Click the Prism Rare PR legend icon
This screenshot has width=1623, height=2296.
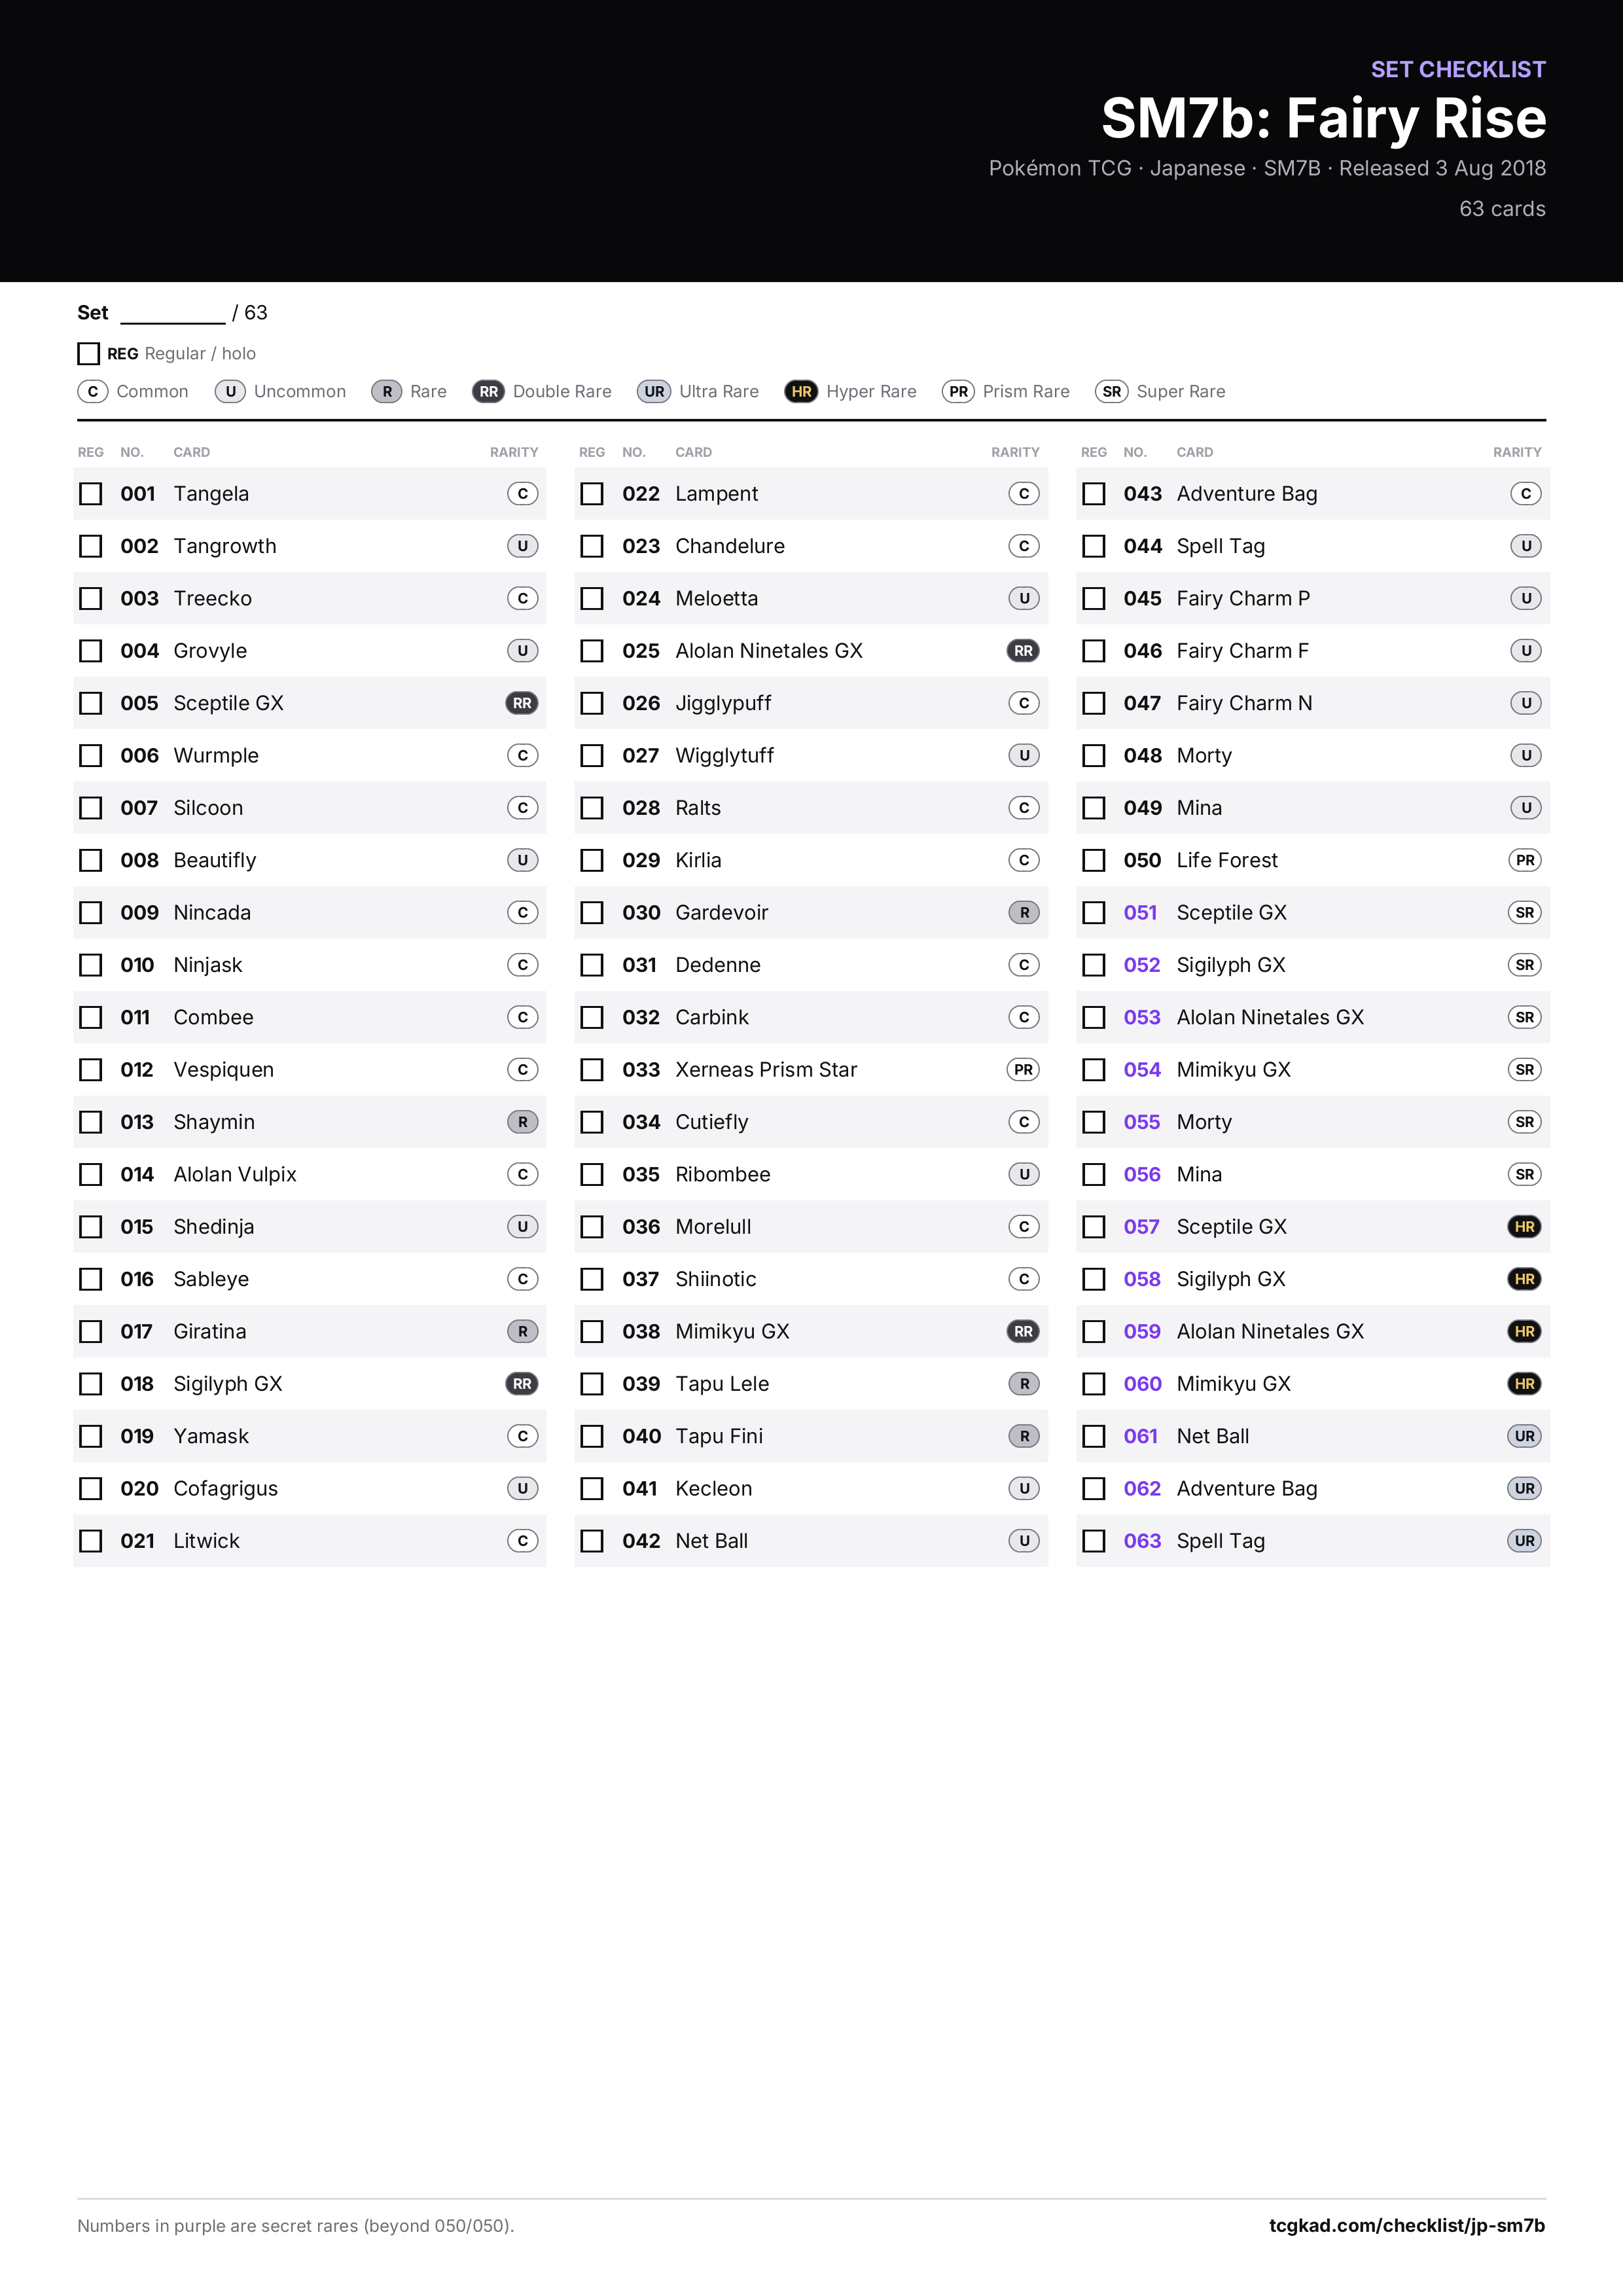click(x=958, y=391)
